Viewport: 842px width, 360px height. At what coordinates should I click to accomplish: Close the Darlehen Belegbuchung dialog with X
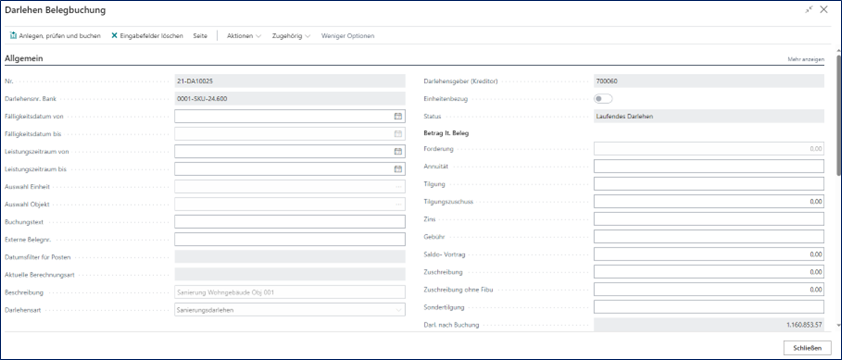(824, 10)
